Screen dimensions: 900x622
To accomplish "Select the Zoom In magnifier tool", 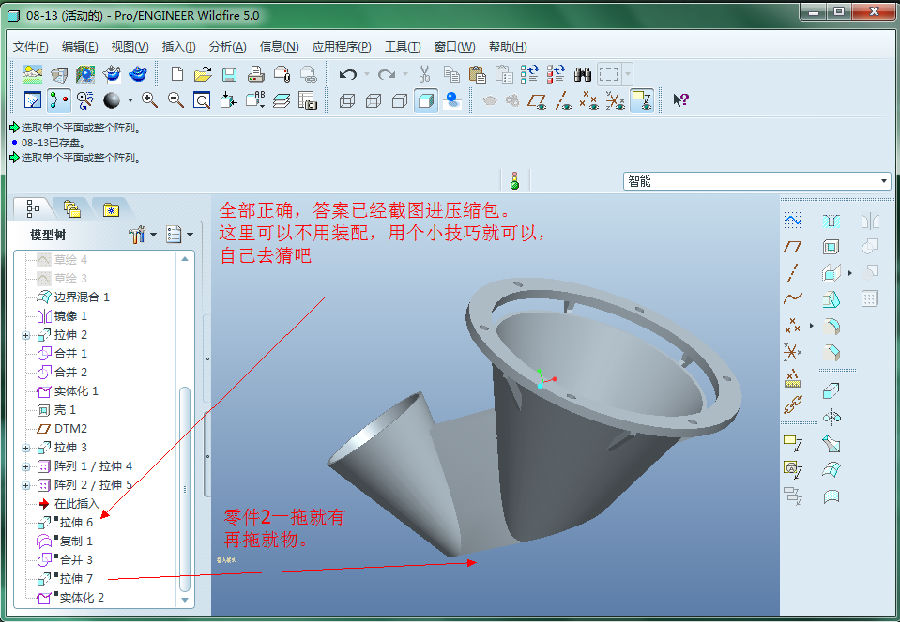I will [x=150, y=100].
